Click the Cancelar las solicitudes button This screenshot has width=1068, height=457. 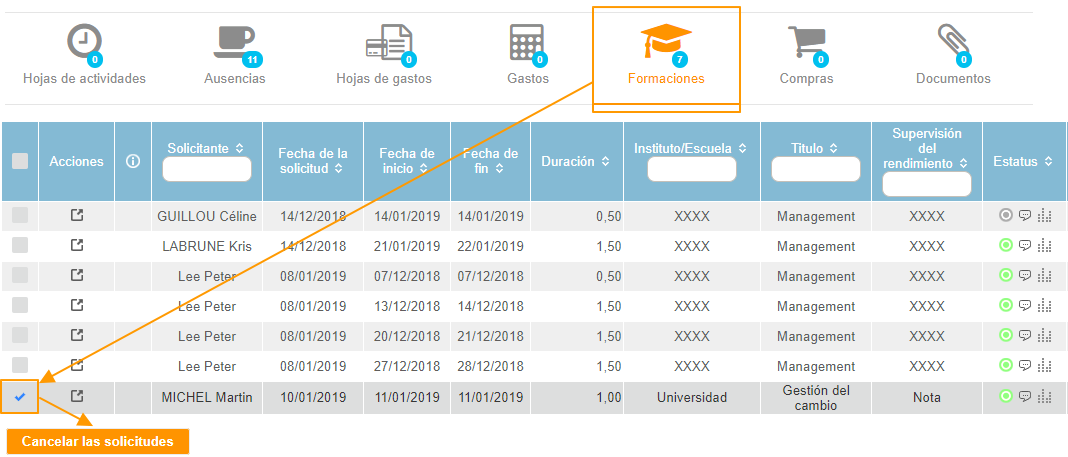(97, 441)
